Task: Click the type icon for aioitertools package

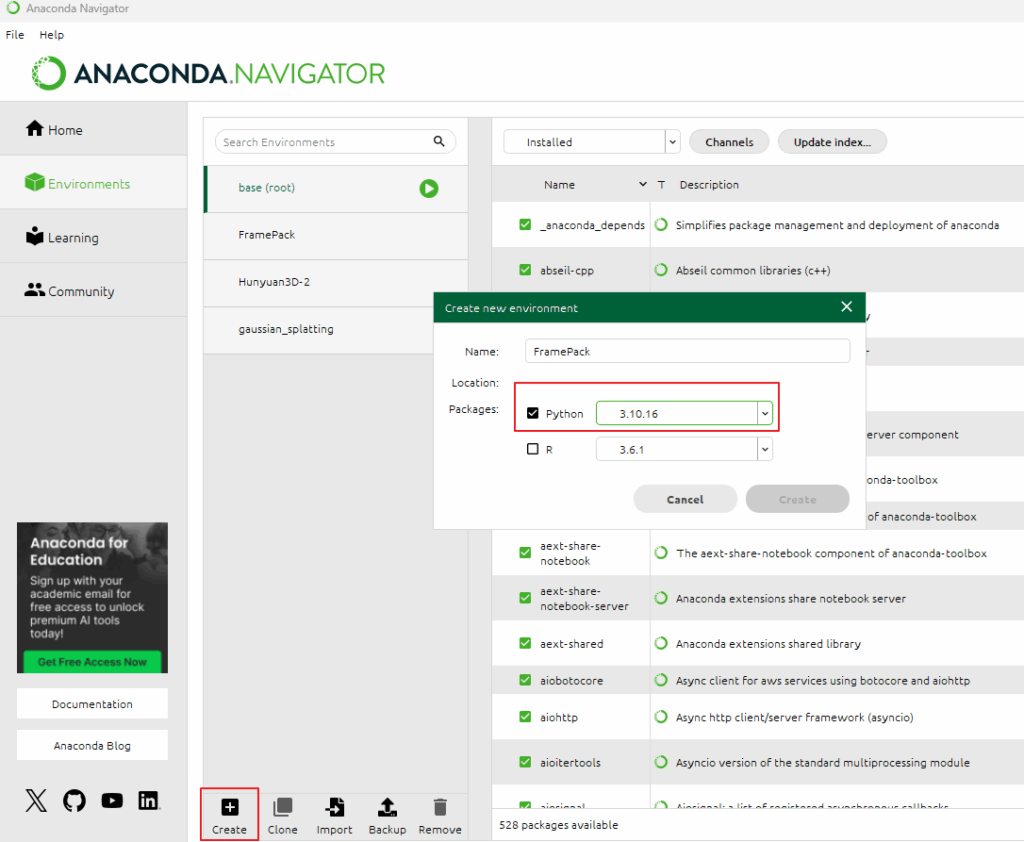Action: 661,762
